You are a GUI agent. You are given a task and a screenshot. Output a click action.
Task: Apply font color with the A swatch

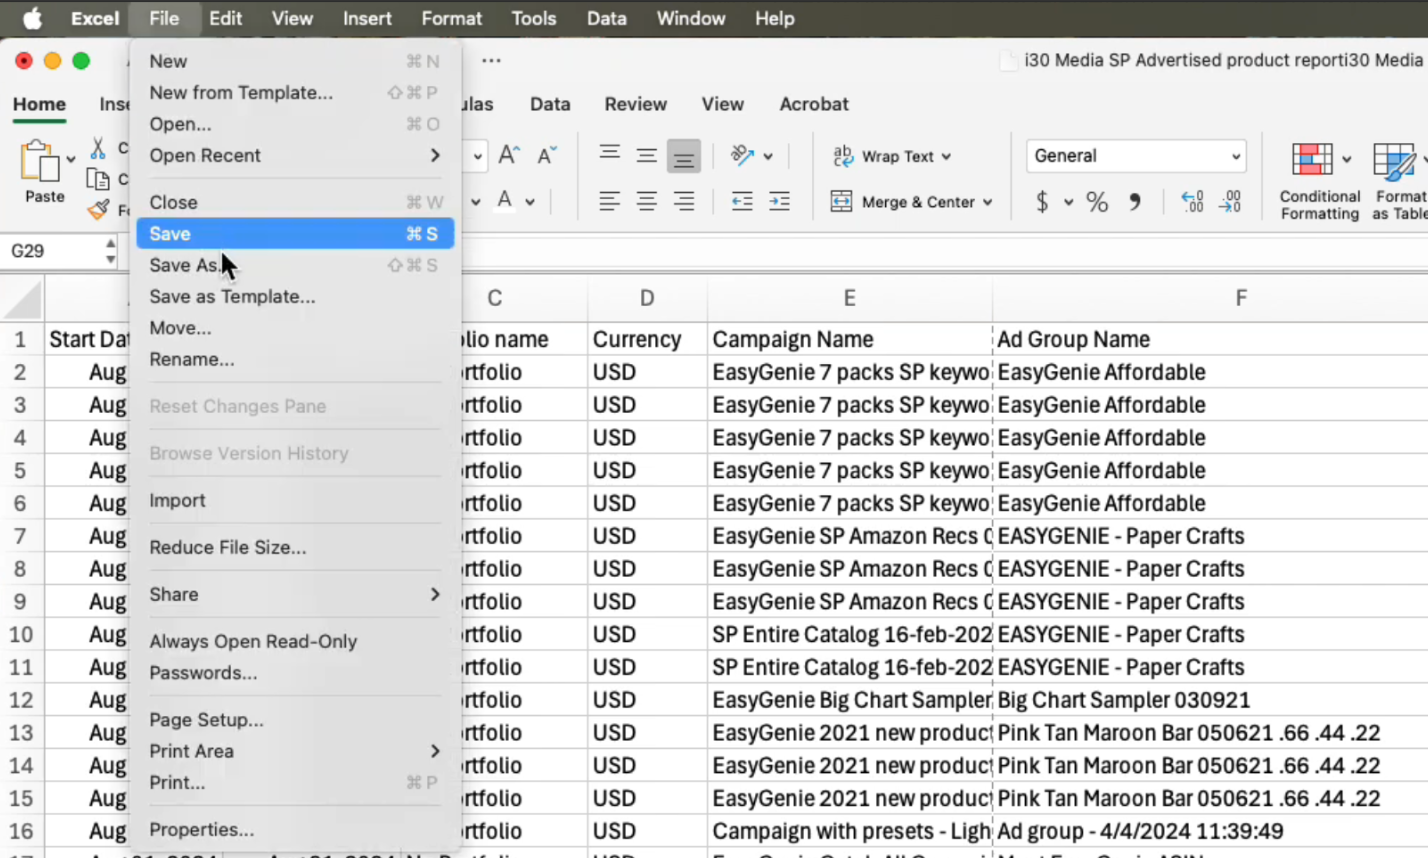[505, 201]
